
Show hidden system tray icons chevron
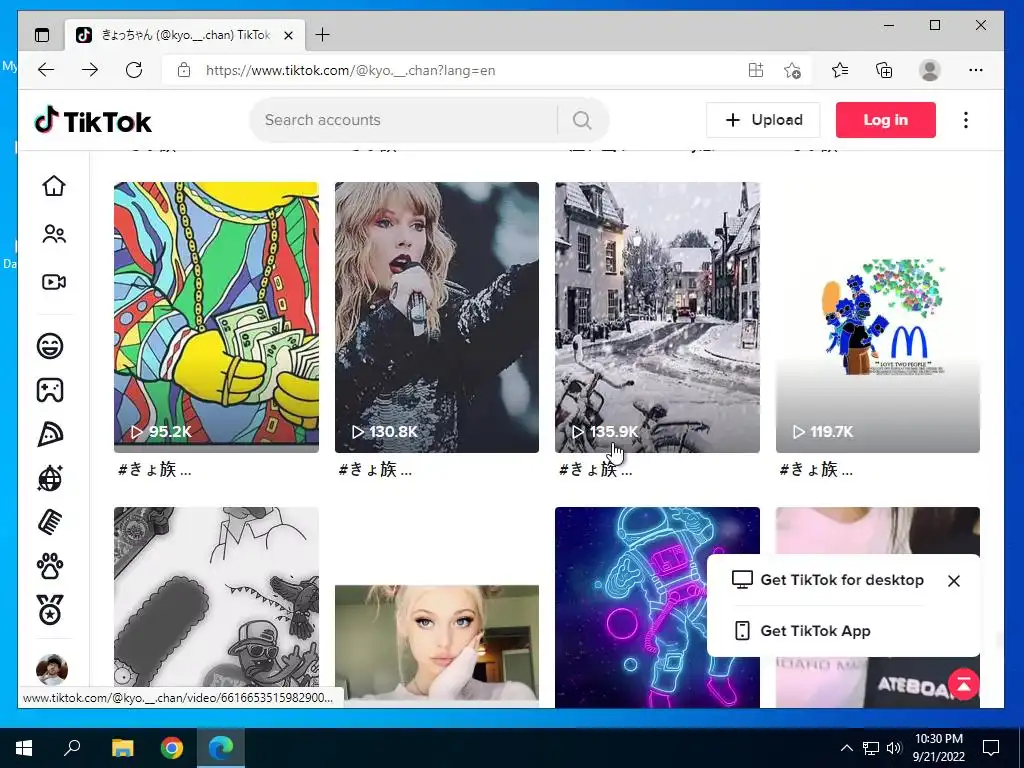846,748
